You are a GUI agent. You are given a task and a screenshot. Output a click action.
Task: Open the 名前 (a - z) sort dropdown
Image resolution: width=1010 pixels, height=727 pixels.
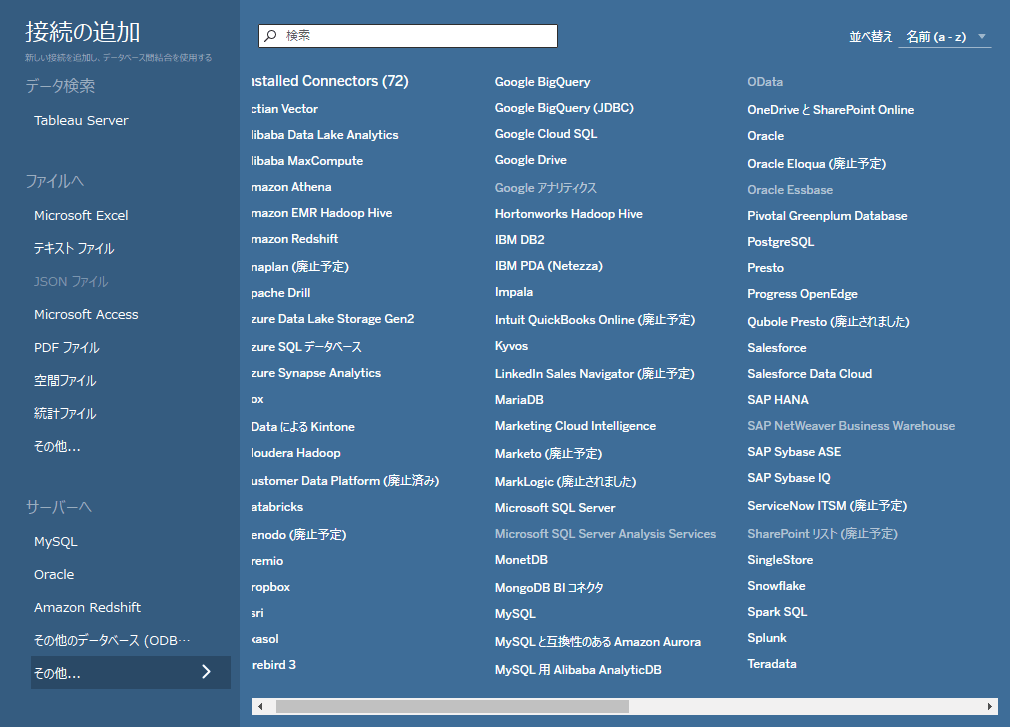[944, 37]
